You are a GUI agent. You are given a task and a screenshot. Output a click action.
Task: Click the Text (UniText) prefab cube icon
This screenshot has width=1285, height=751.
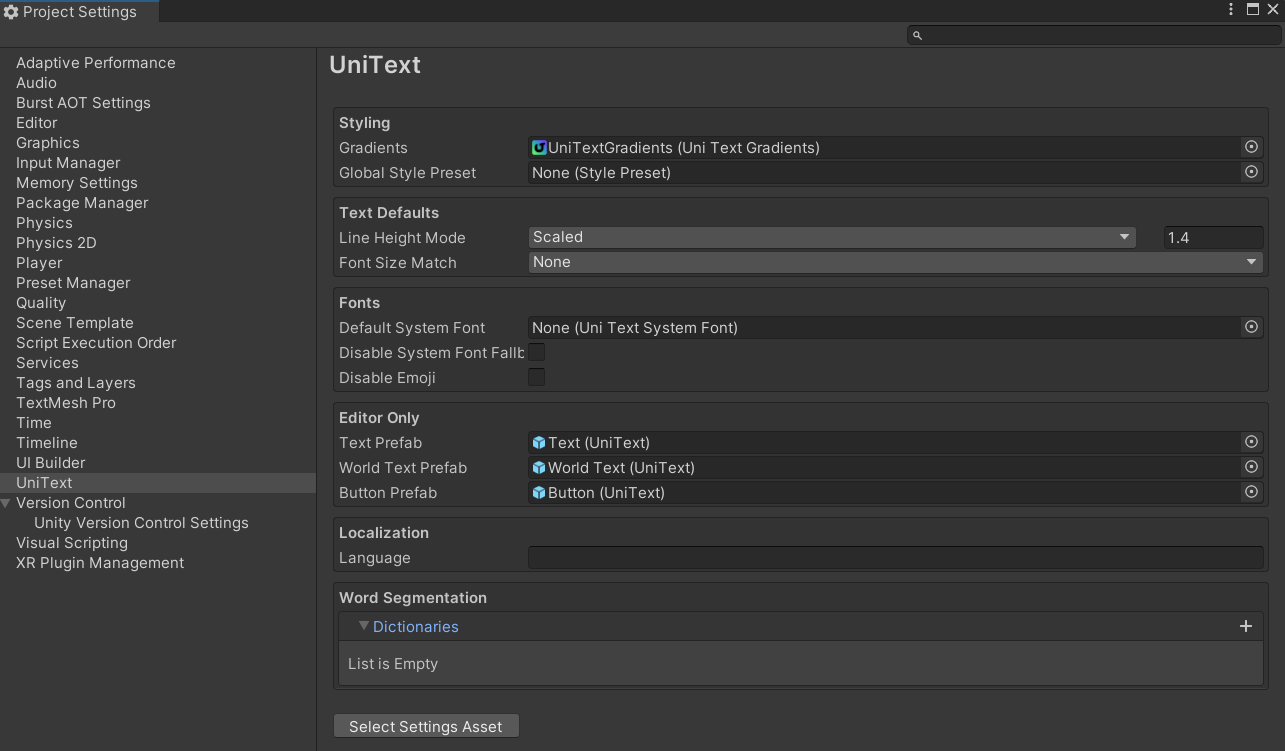(x=539, y=443)
